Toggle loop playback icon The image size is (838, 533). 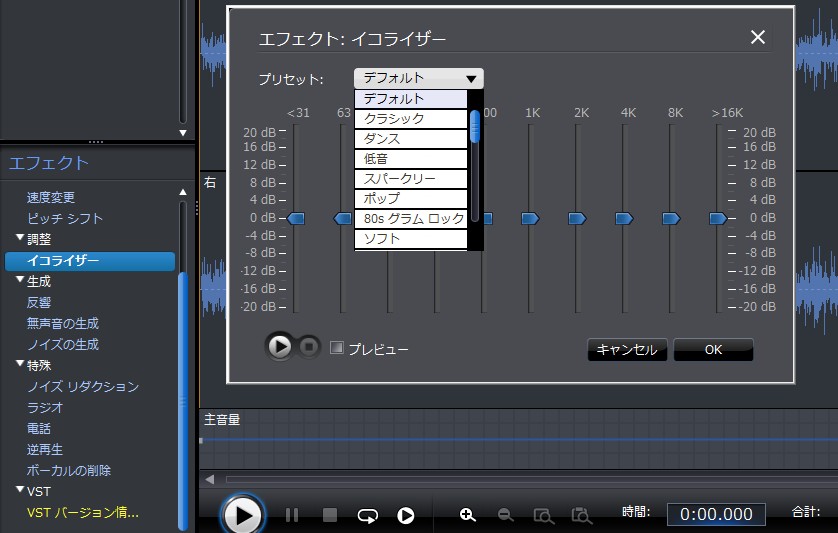point(368,515)
